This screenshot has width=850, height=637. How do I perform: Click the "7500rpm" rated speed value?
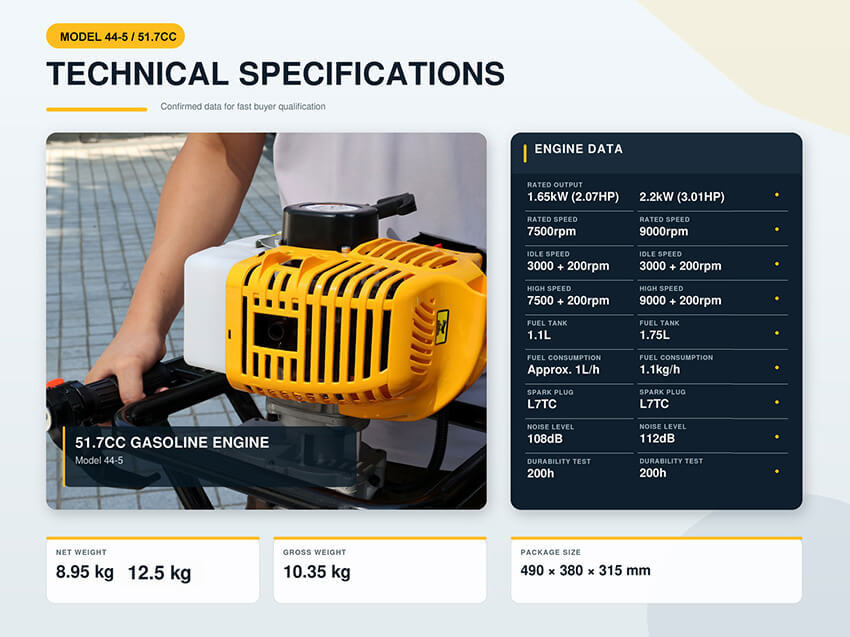(x=551, y=231)
